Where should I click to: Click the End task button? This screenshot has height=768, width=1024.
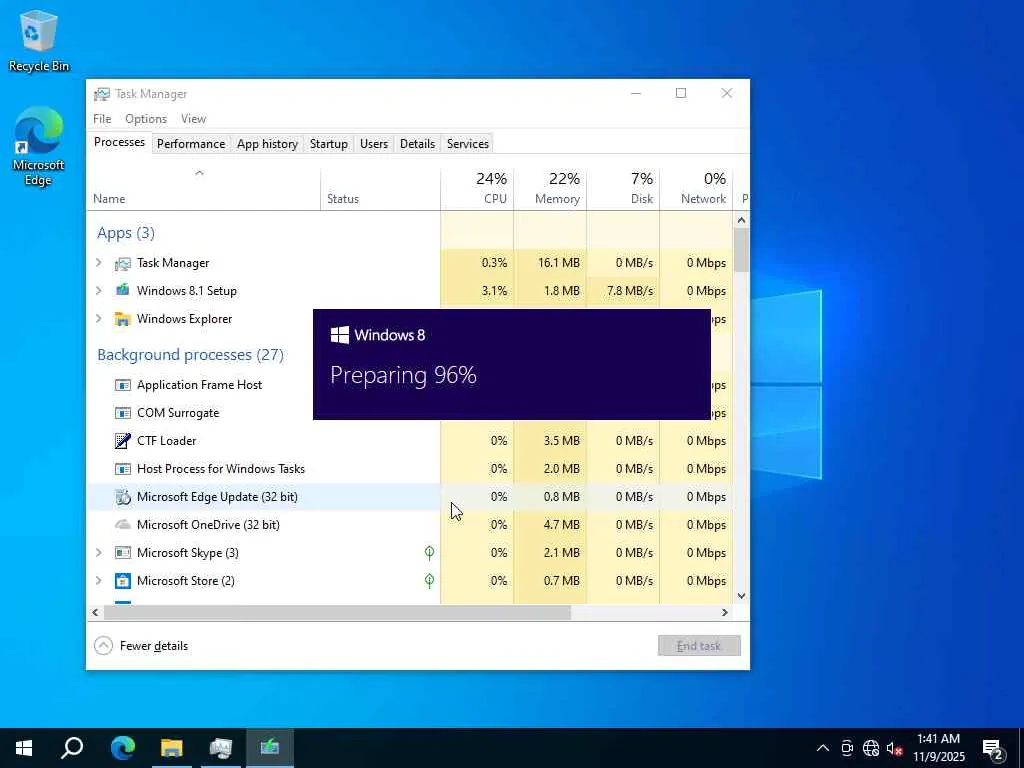(x=699, y=646)
